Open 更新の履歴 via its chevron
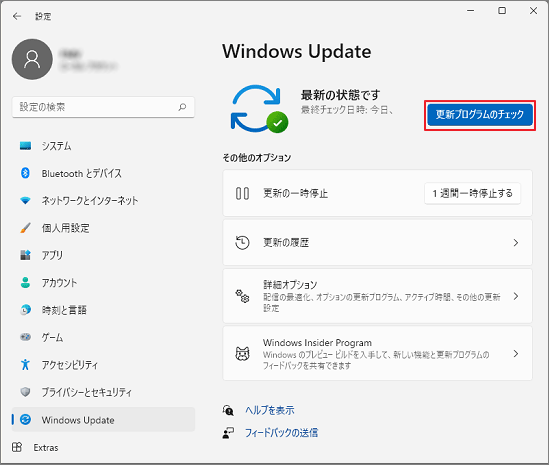 (515, 243)
